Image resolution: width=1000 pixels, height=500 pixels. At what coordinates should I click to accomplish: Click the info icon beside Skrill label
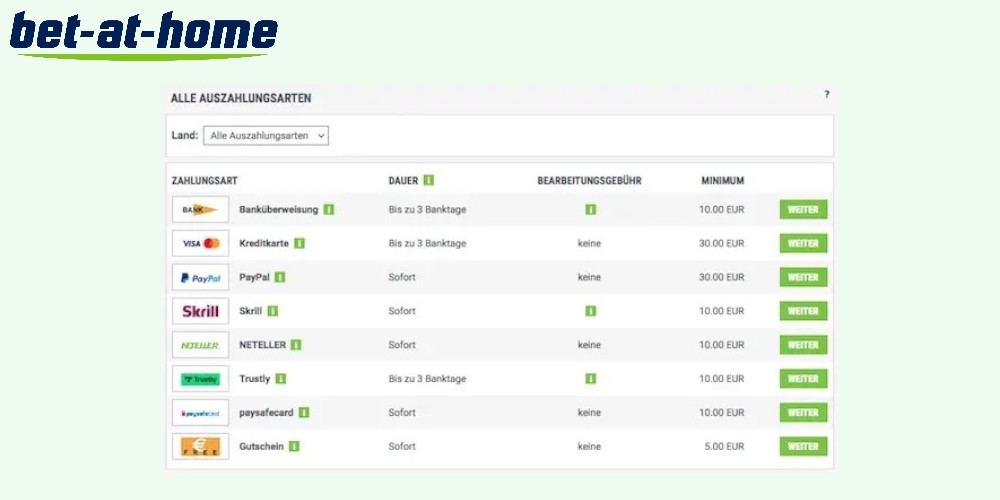tap(272, 311)
